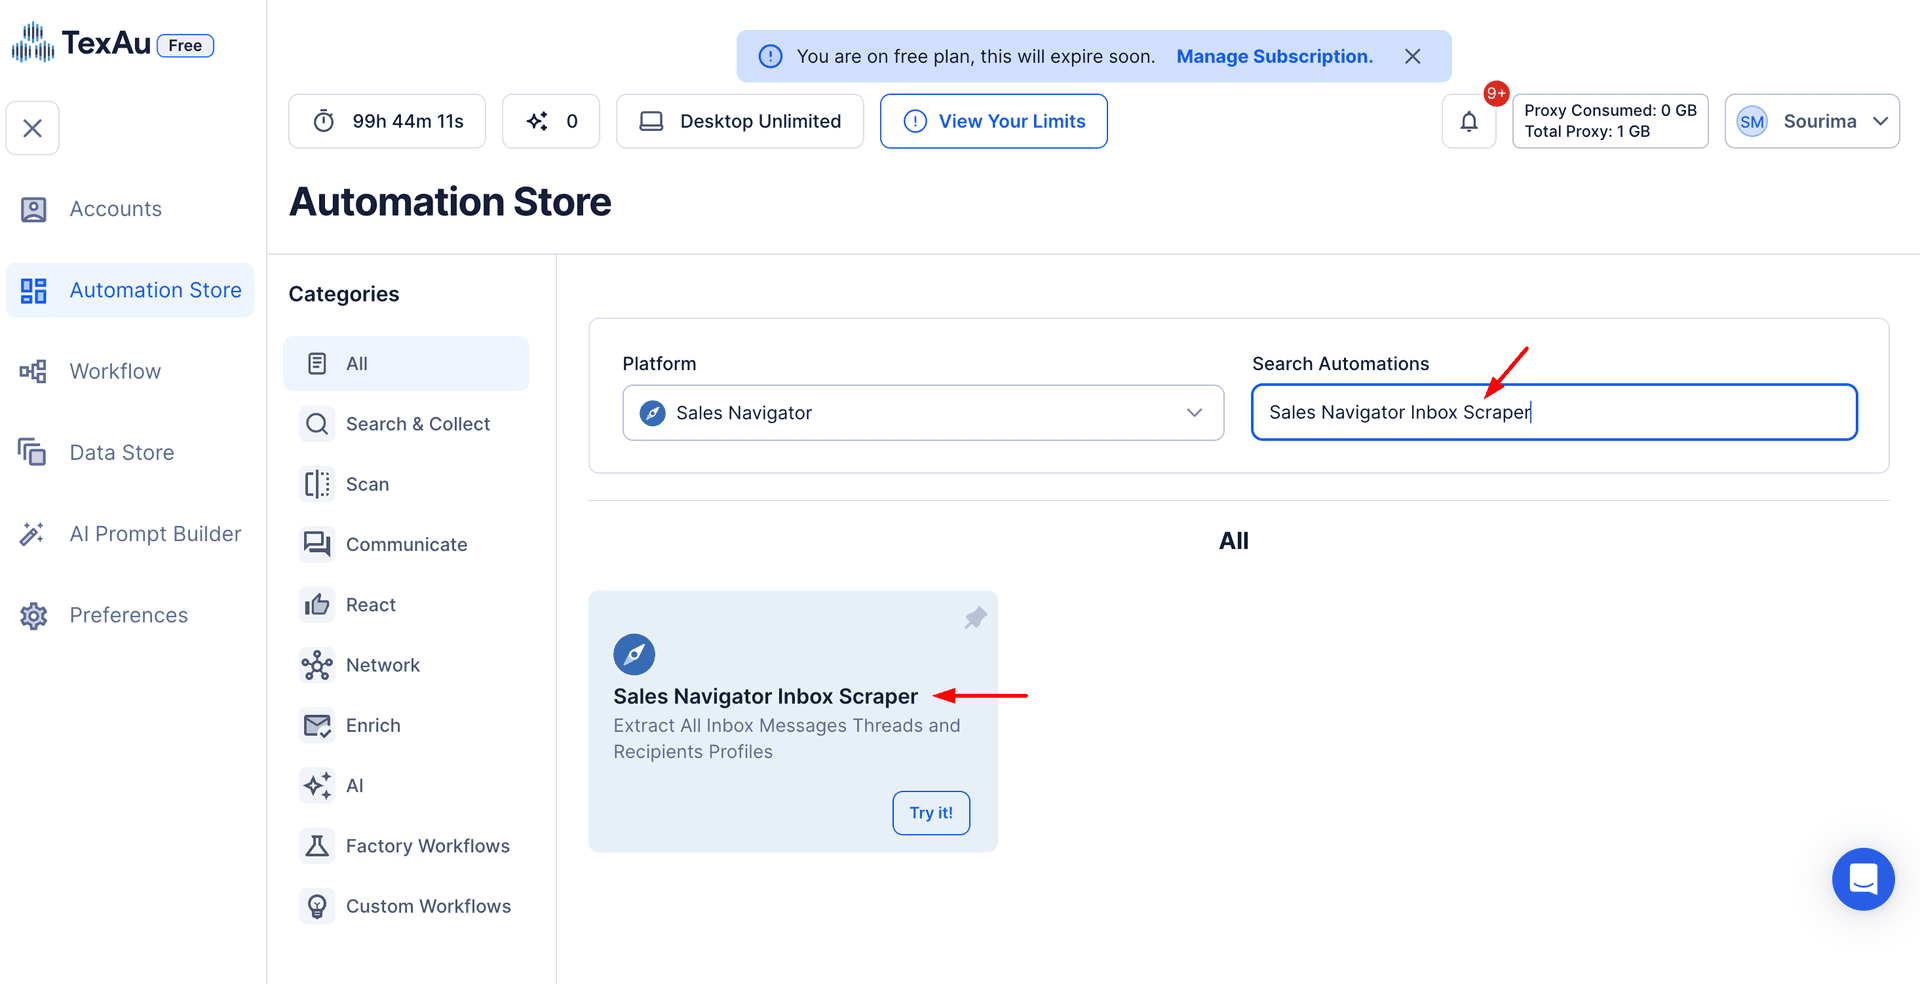Open Sales Navigator Inbox Scraper title
Screen dimensions: 1920x984
[x=765, y=696]
